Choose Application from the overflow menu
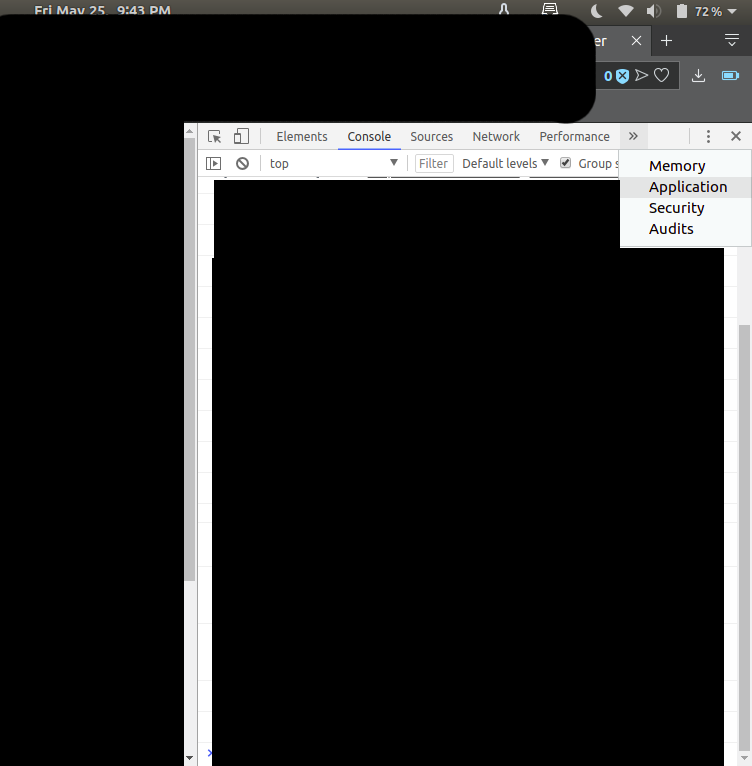 686,187
